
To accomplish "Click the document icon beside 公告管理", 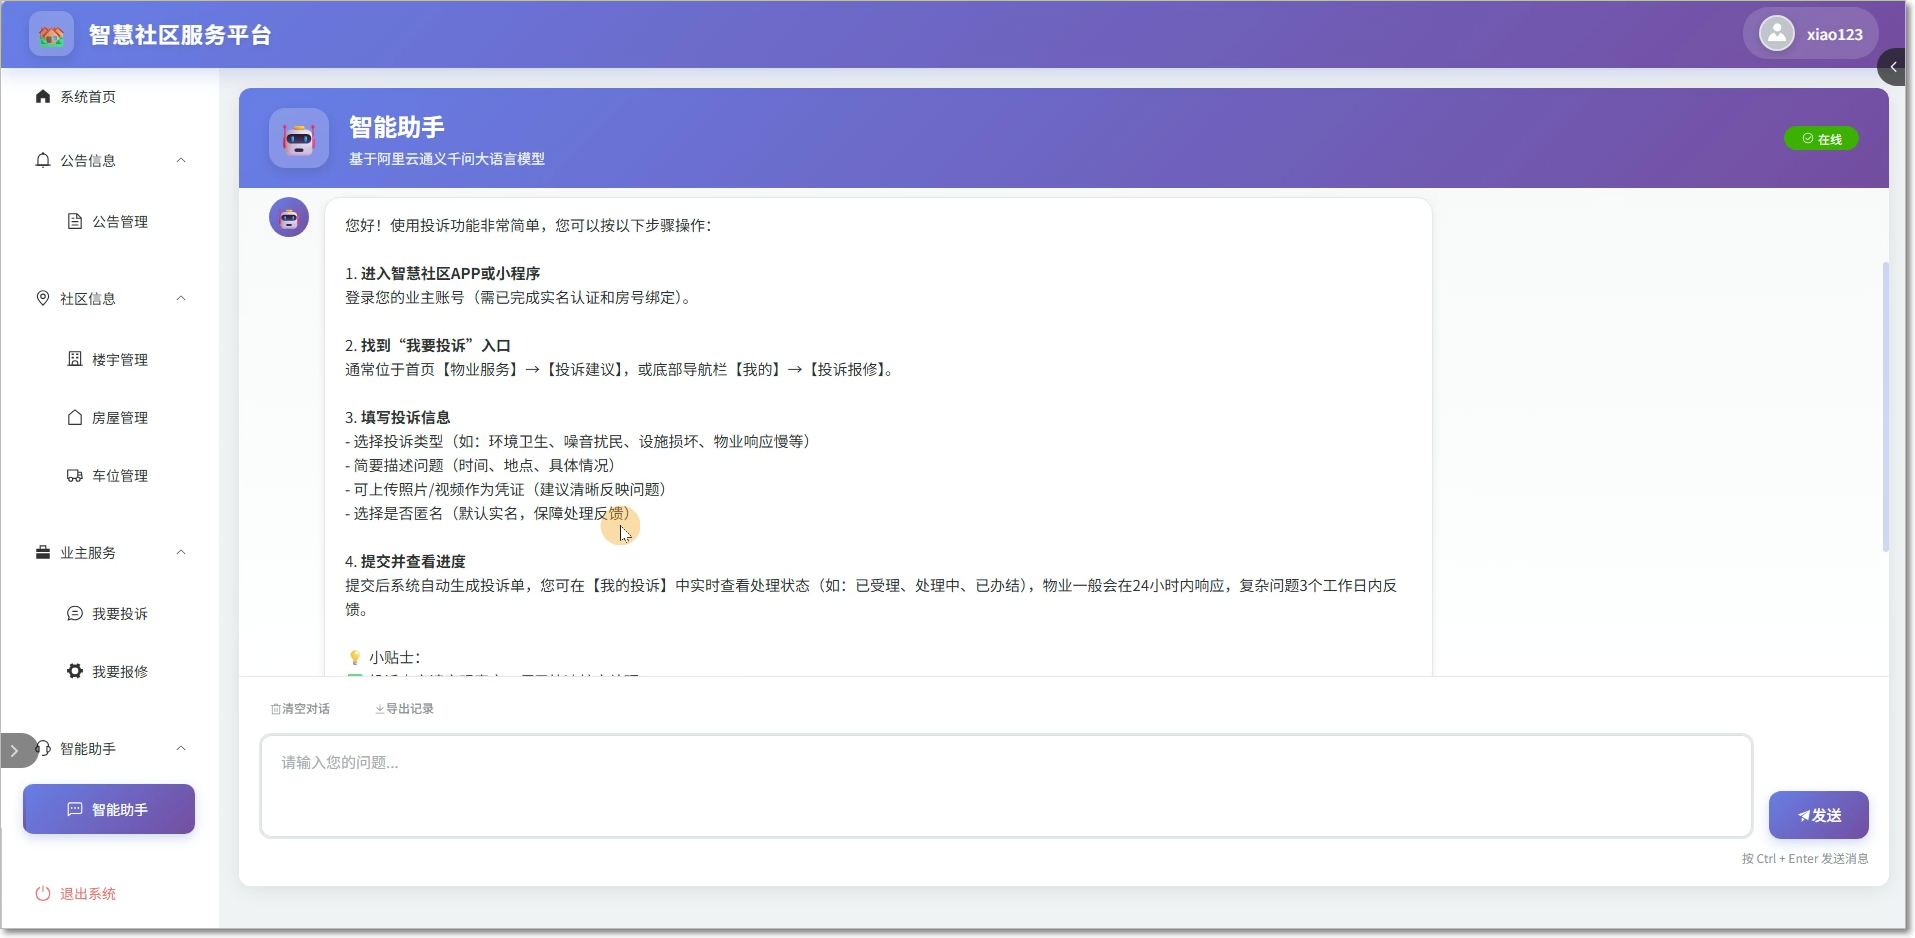I will click(x=75, y=221).
